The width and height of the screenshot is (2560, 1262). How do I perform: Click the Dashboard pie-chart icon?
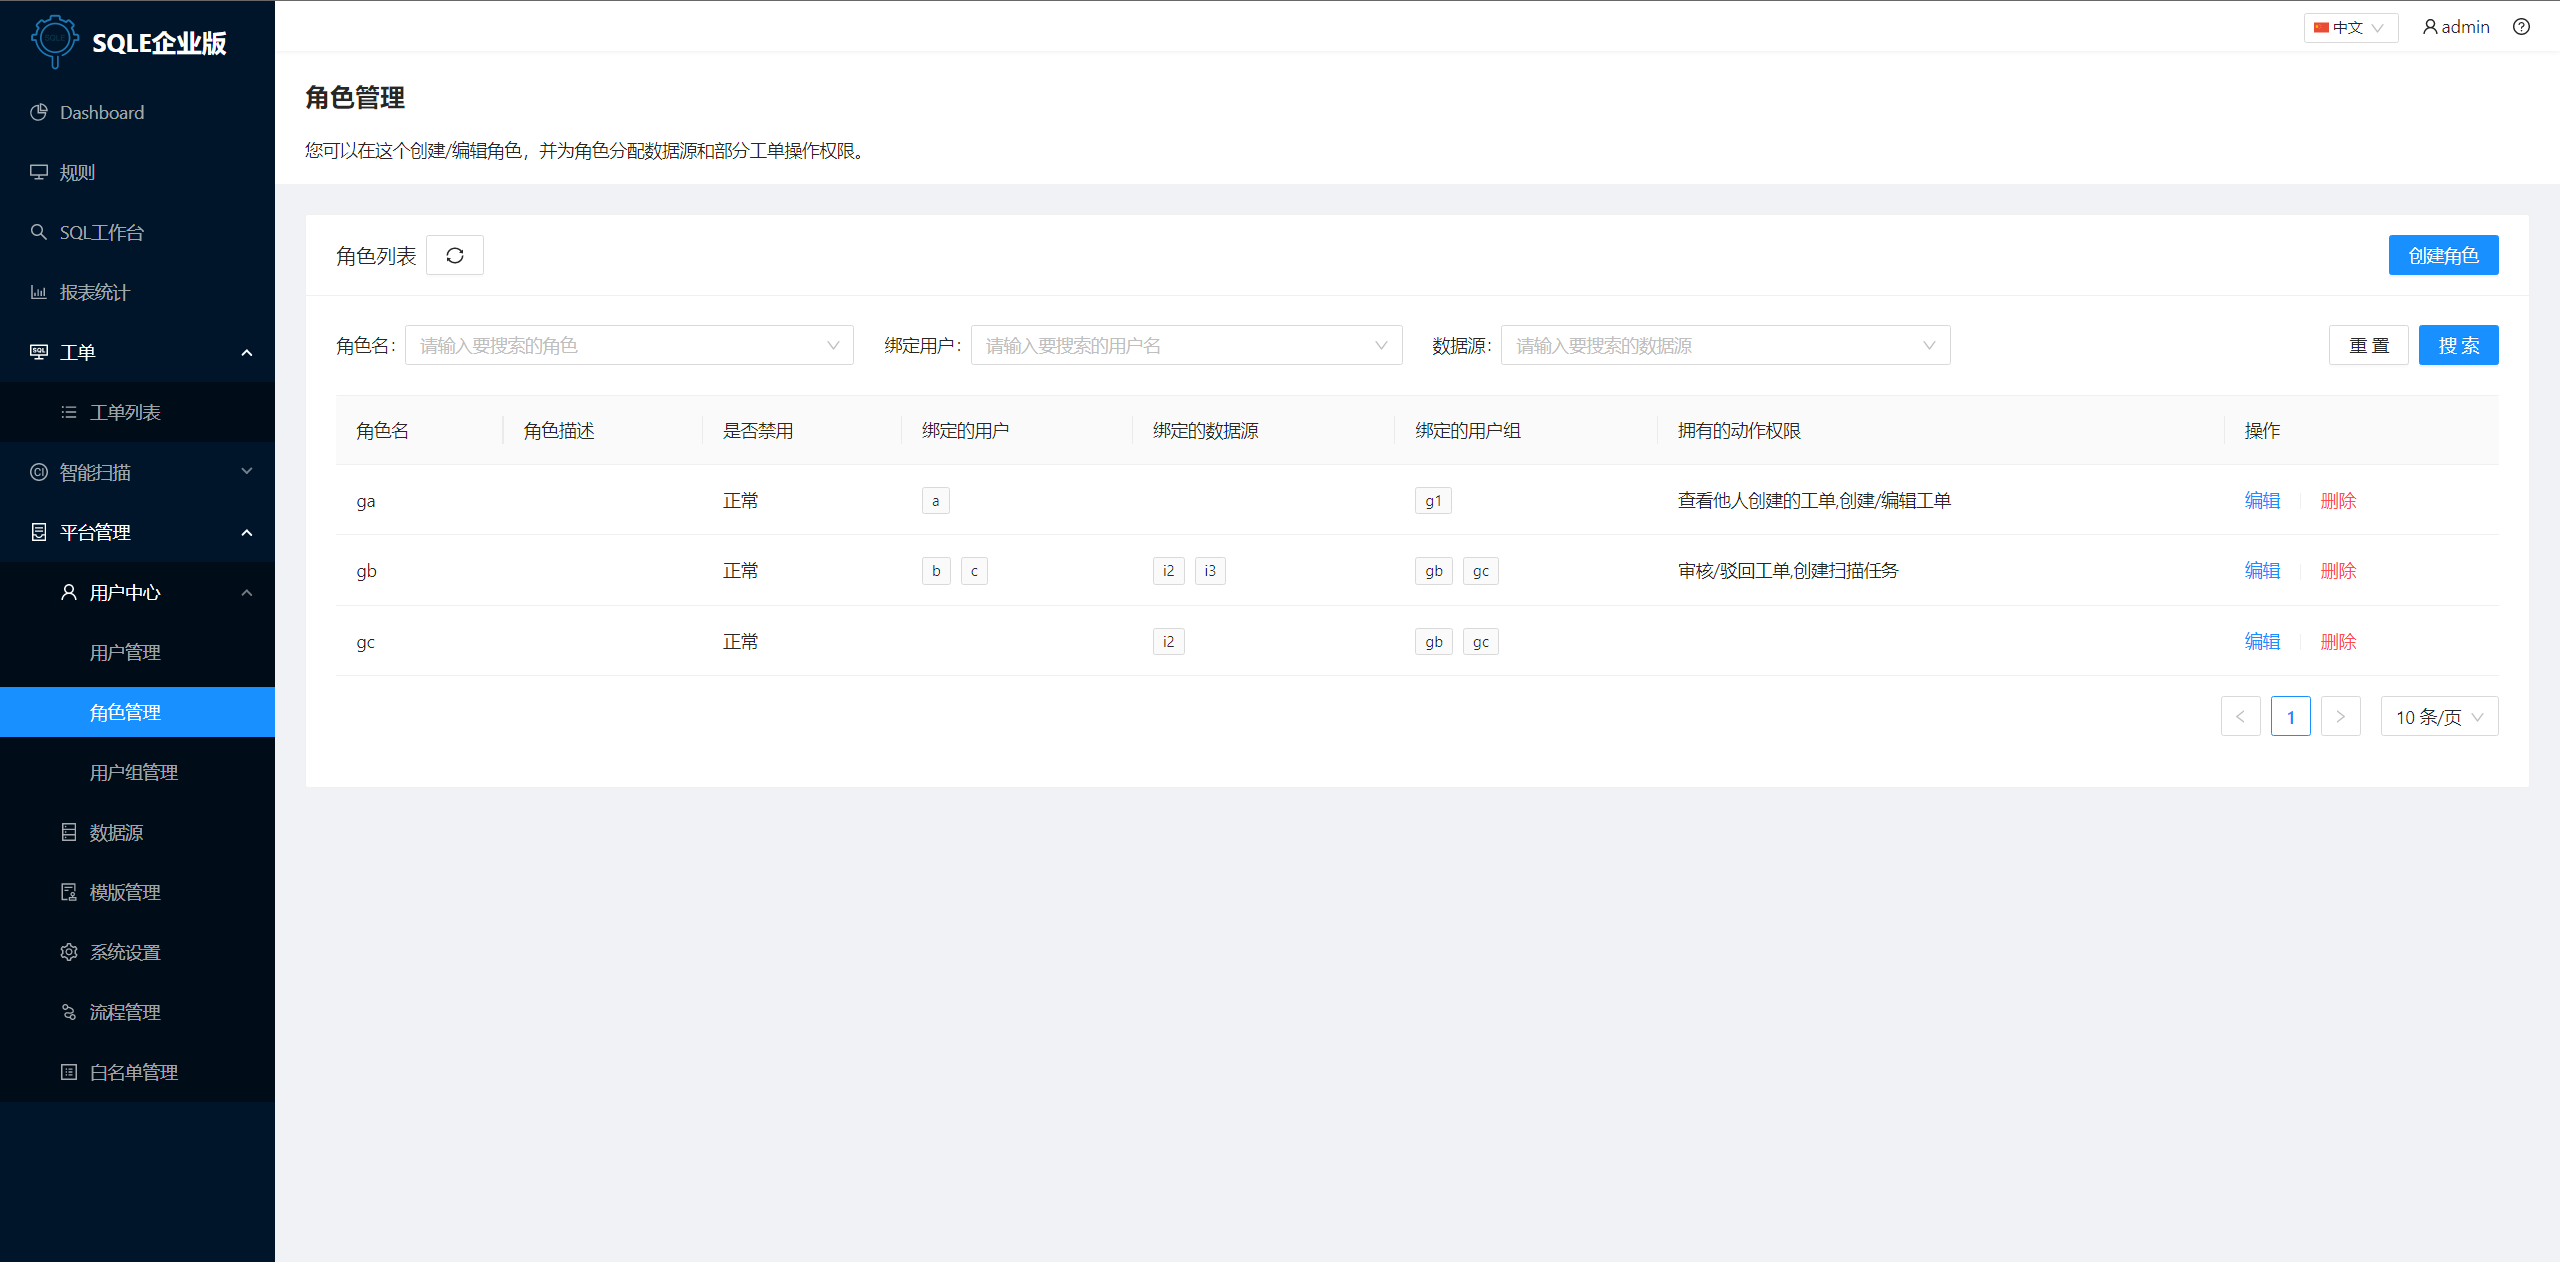pyautogui.click(x=39, y=112)
